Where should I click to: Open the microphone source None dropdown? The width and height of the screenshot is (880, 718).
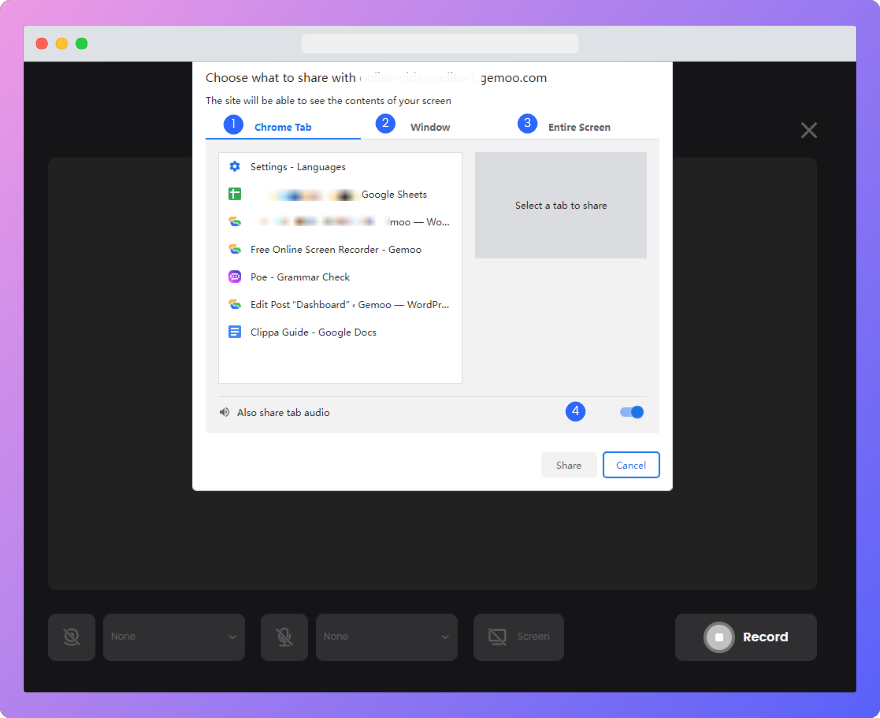point(387,637)
